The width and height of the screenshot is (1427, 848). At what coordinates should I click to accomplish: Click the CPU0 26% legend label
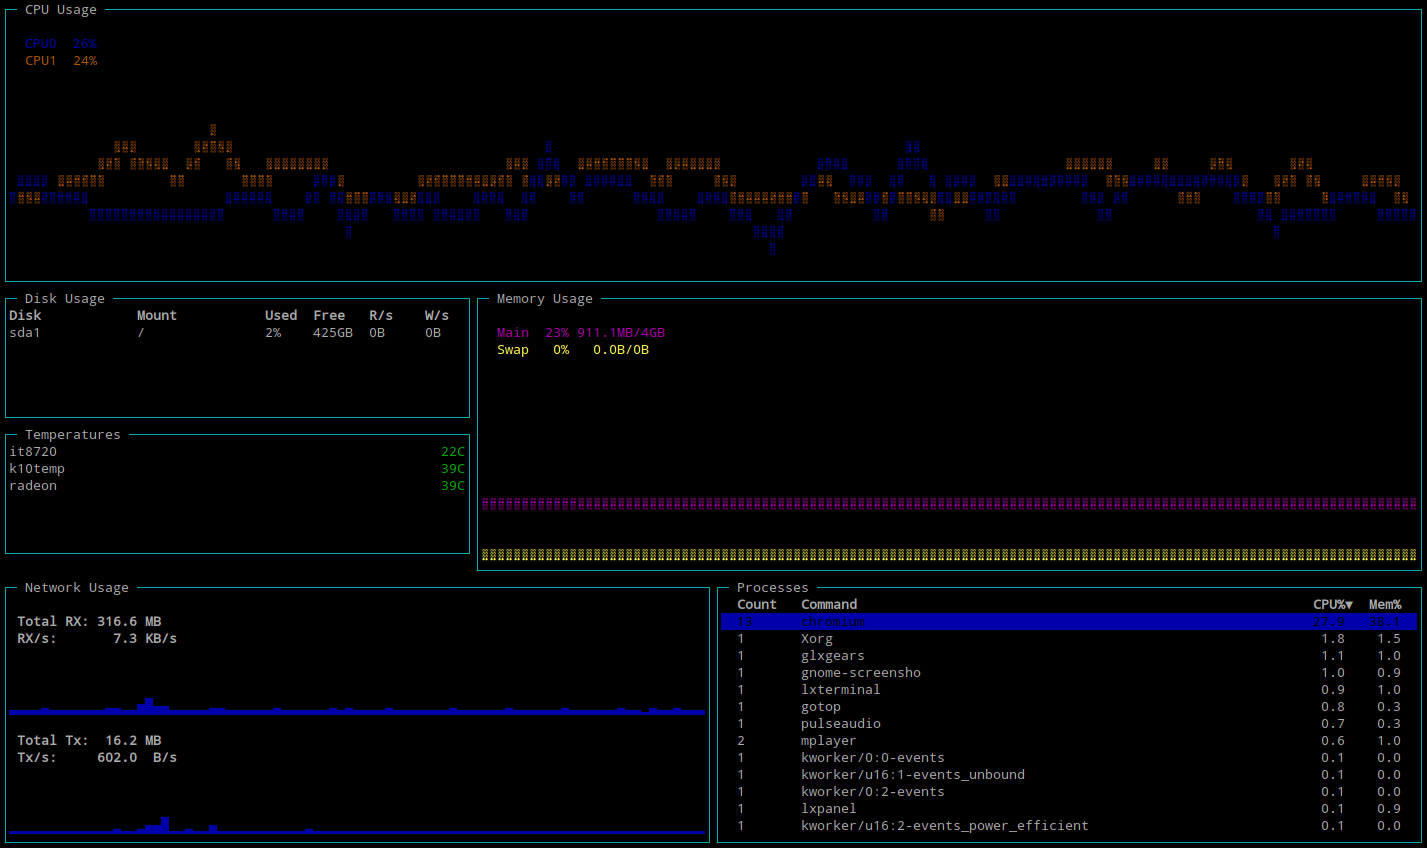61,44
